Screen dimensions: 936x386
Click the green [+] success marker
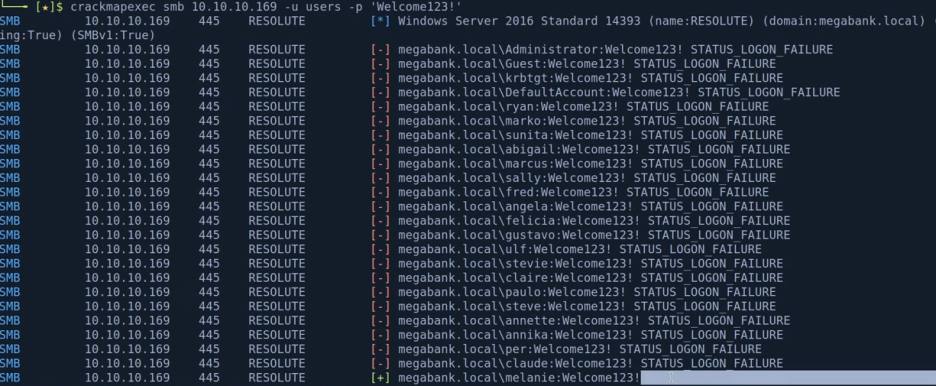[380, 378]
